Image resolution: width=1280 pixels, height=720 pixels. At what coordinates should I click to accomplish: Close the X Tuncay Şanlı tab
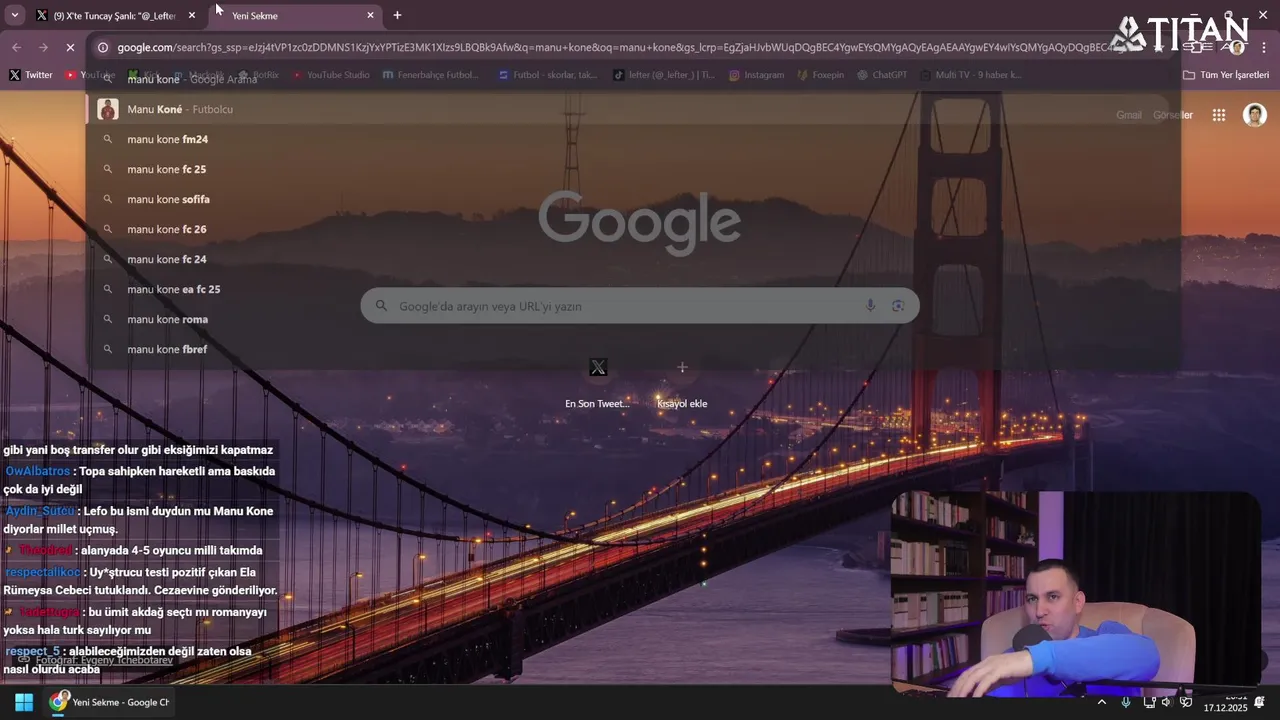[192, 15]
